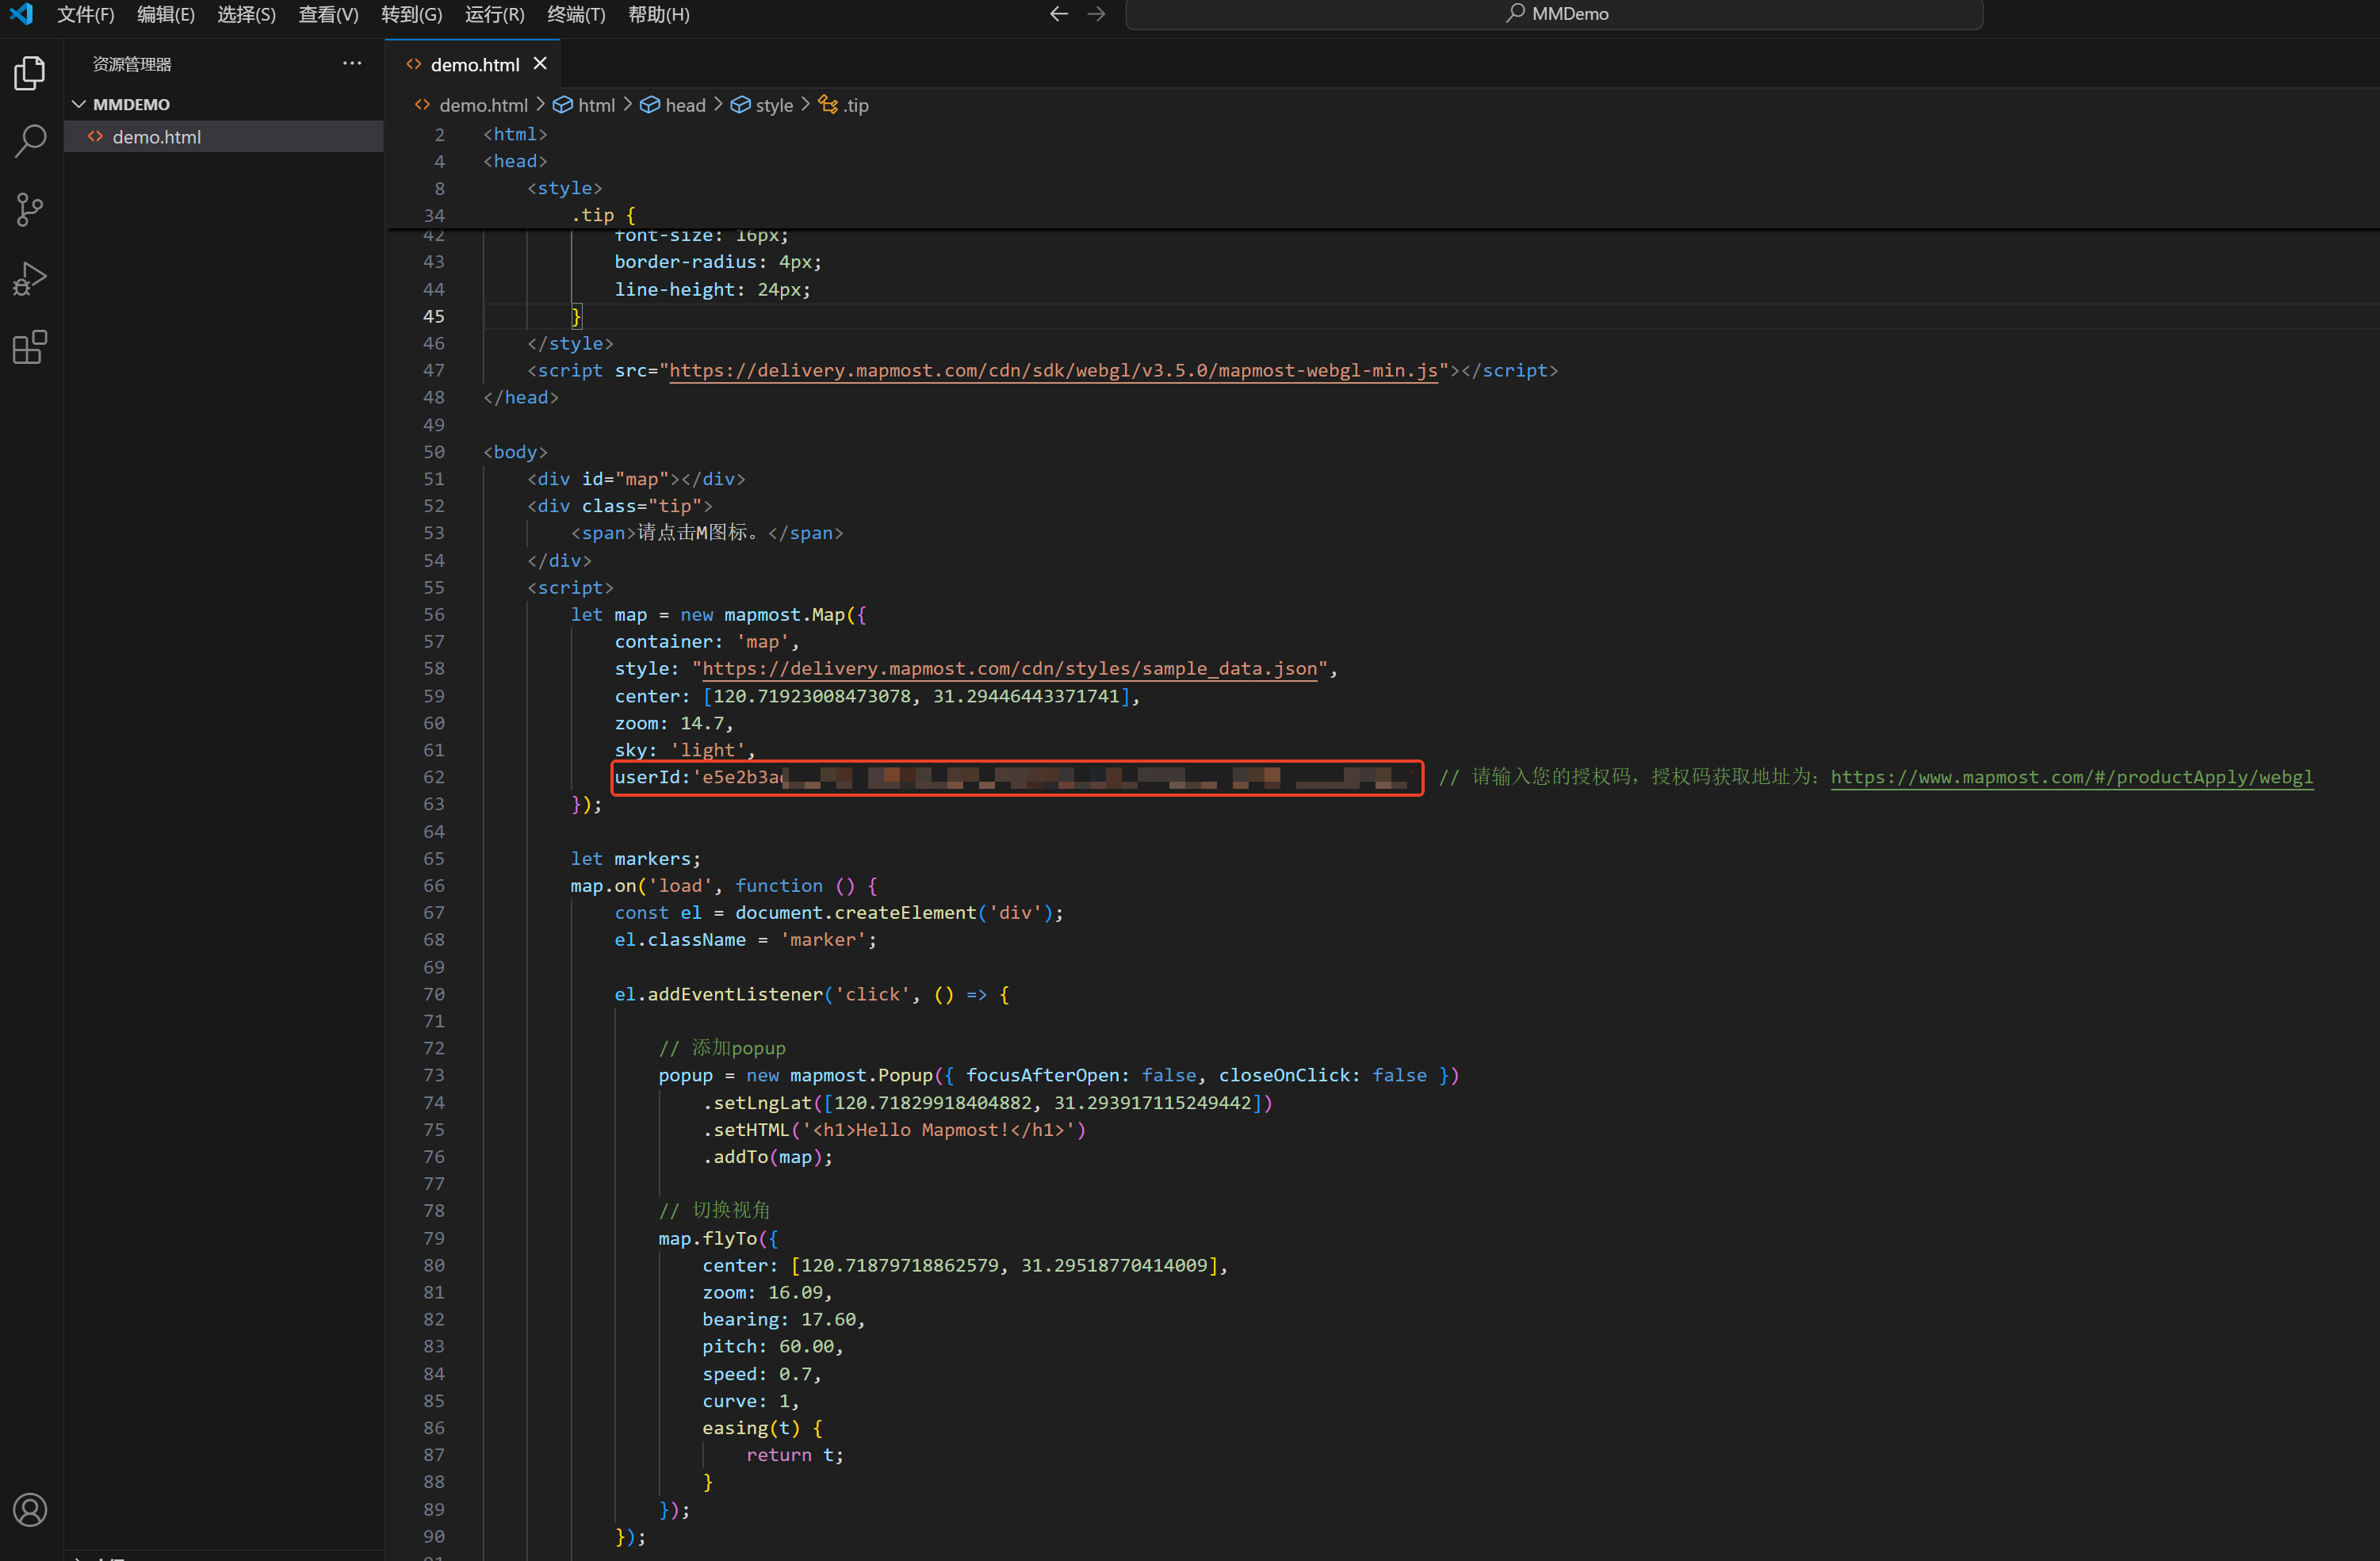Screen dimensions: 2380x1561
Task: Click the MMDemo command center search box
Action: click(x=1554, y=14)
